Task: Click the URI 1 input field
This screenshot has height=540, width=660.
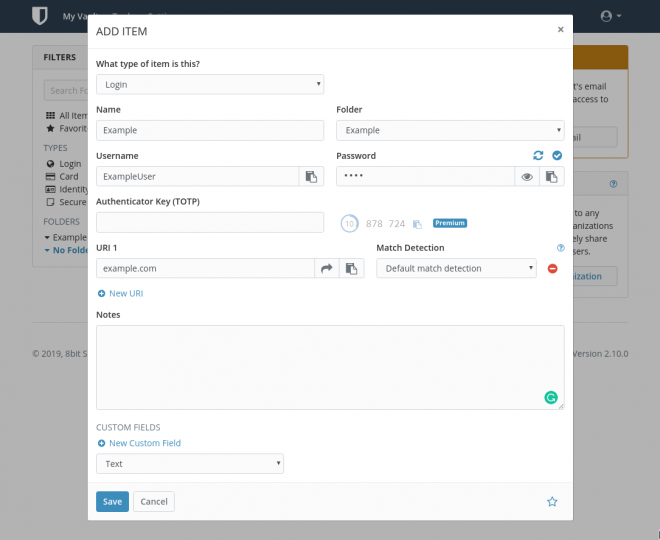Action: [205, 268]
